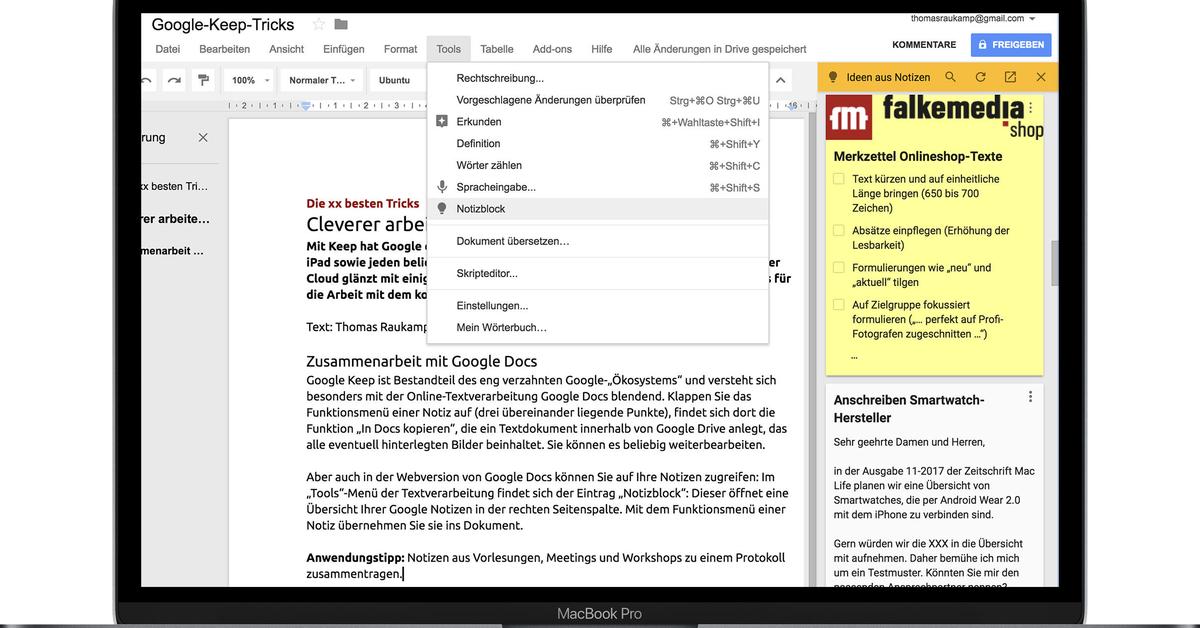Click the undo arrow in toolbar

point(147,80)
